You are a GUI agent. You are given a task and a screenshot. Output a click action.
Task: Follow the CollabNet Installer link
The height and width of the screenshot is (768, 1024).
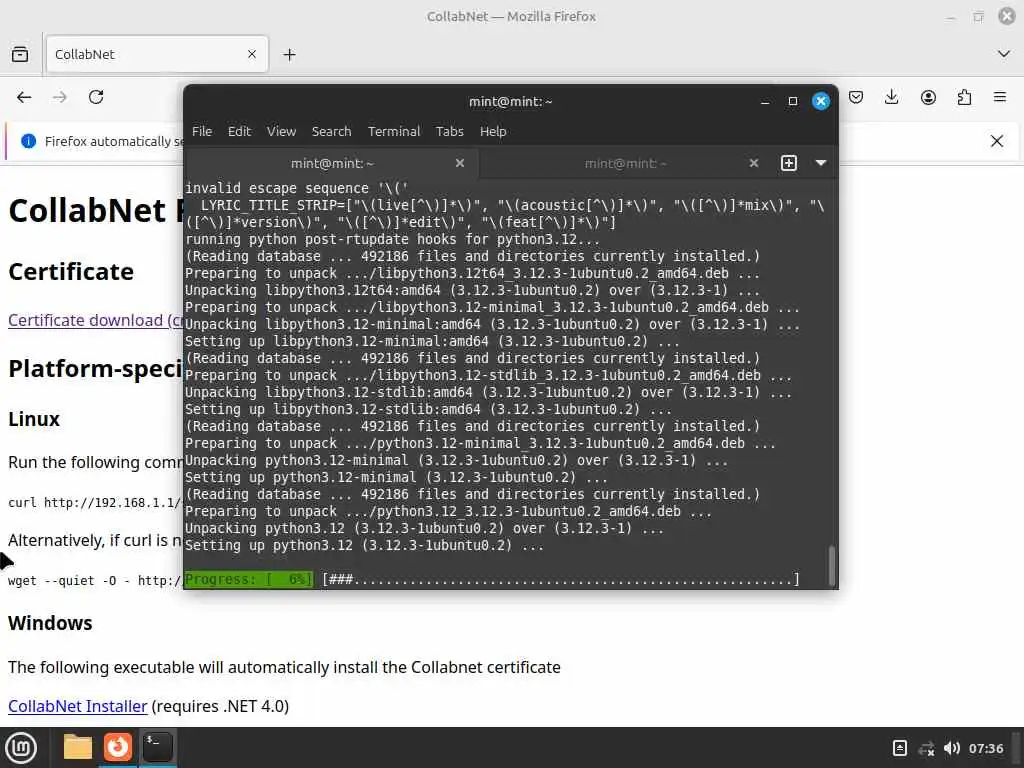pyautogui.click(x=78, y=706)
